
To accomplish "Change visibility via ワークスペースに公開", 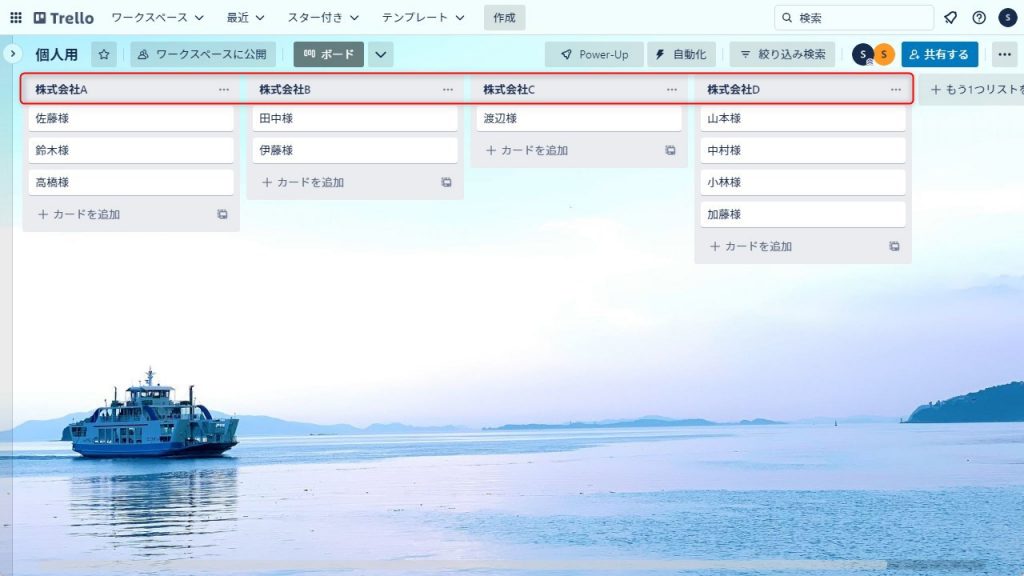I will 202,55.
